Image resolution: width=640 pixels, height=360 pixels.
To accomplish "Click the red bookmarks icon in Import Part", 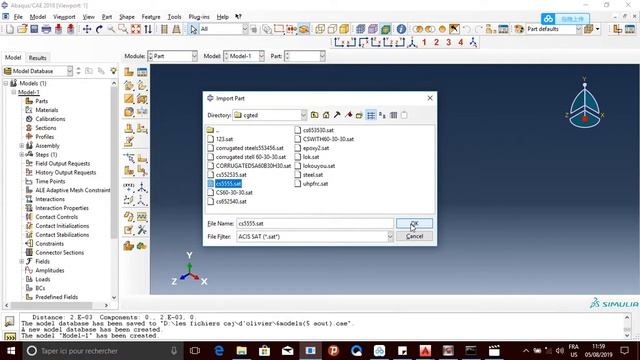I will click(x=349, y=115).
